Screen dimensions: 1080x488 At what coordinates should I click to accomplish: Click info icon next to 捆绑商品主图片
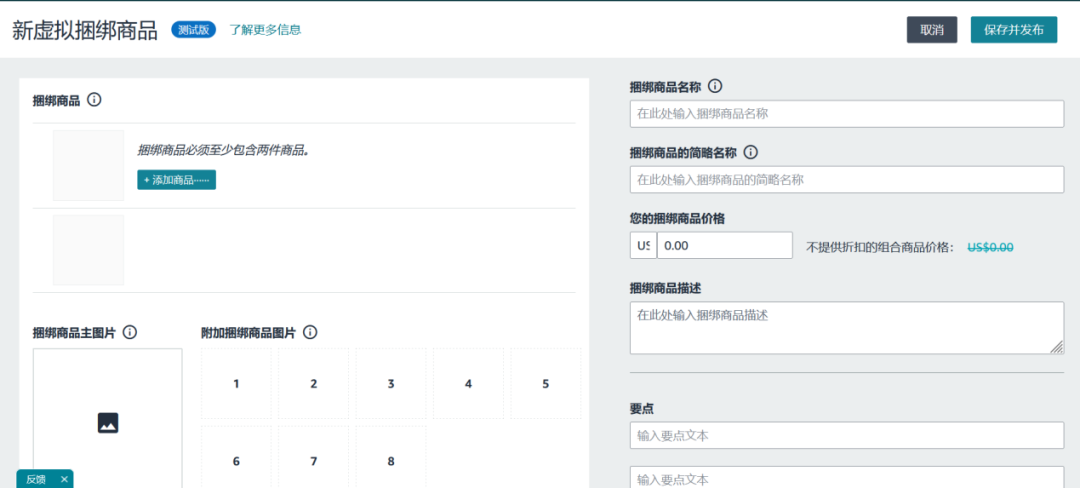(x=130, y=332)
